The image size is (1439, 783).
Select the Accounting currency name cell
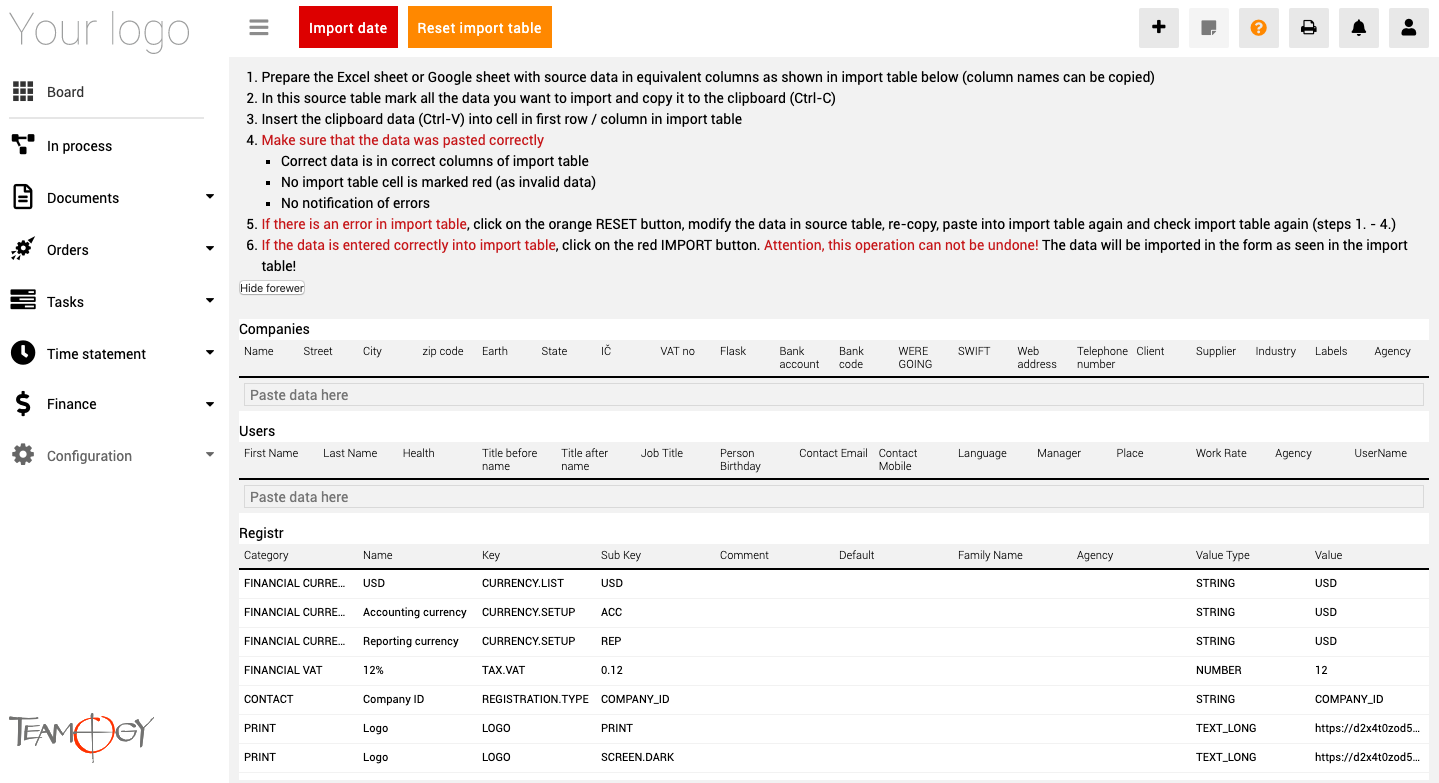pos(415,612)
